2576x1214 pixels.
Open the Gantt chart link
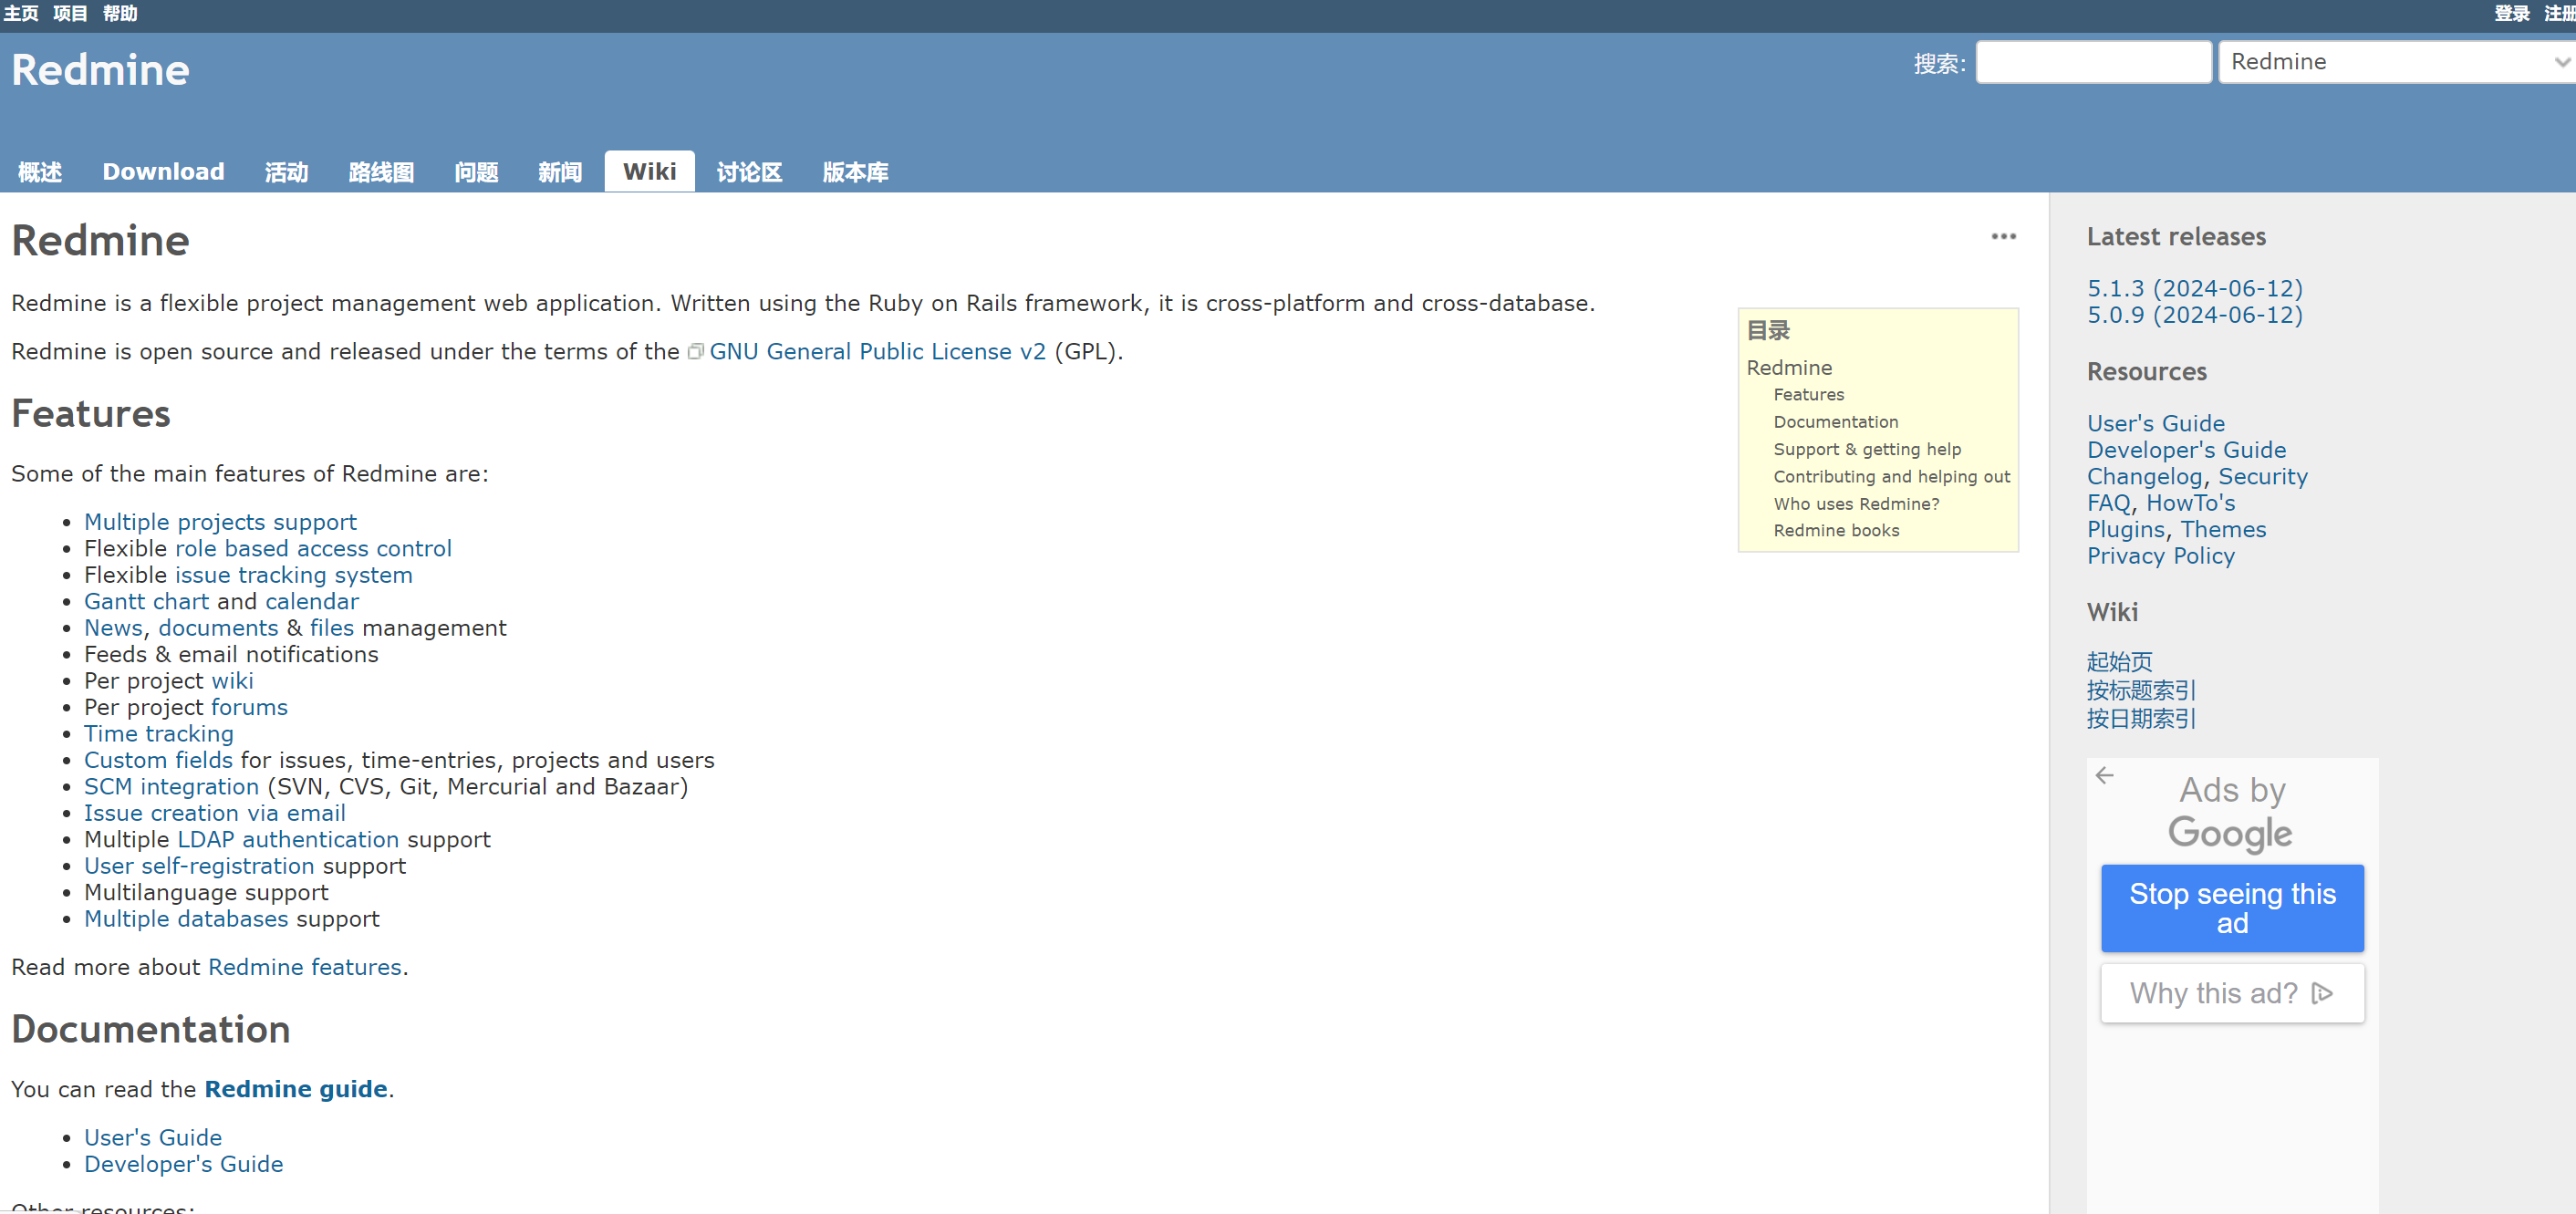(146, 601)
